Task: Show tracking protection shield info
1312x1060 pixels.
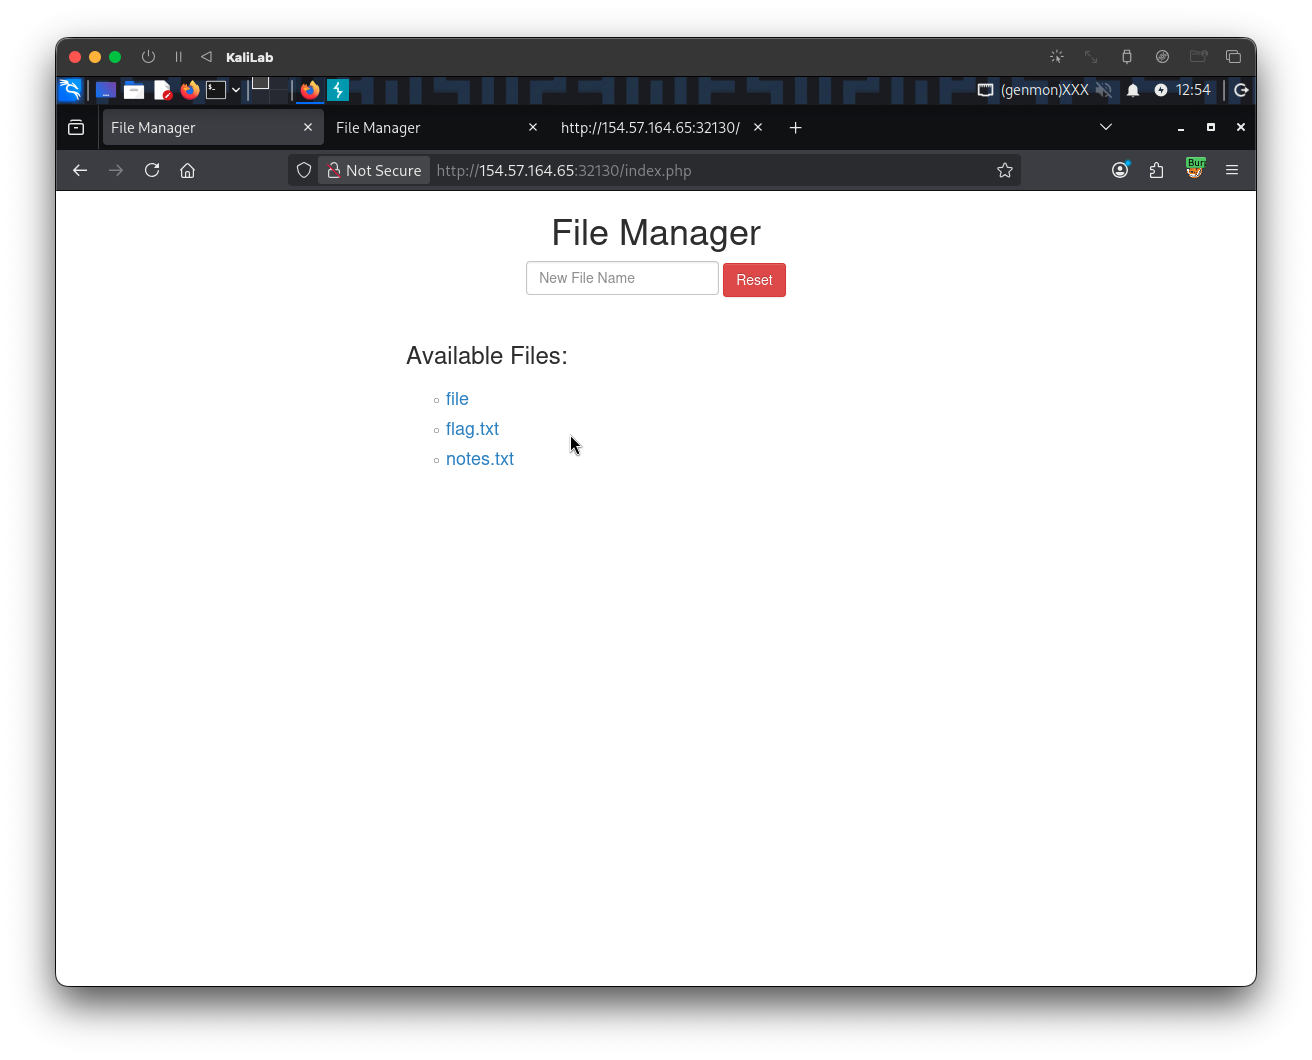Action: [304, 170]
